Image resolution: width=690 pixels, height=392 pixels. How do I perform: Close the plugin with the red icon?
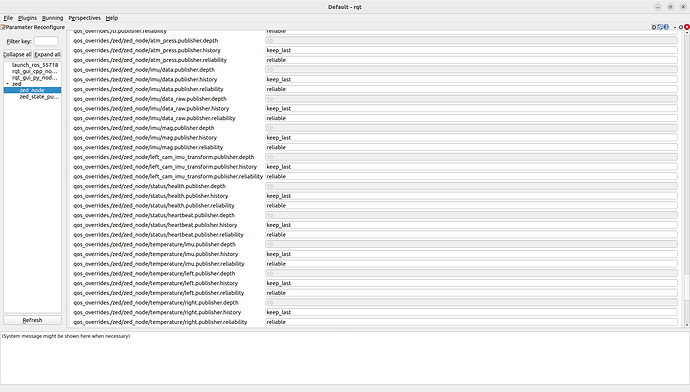pos(687,27)
